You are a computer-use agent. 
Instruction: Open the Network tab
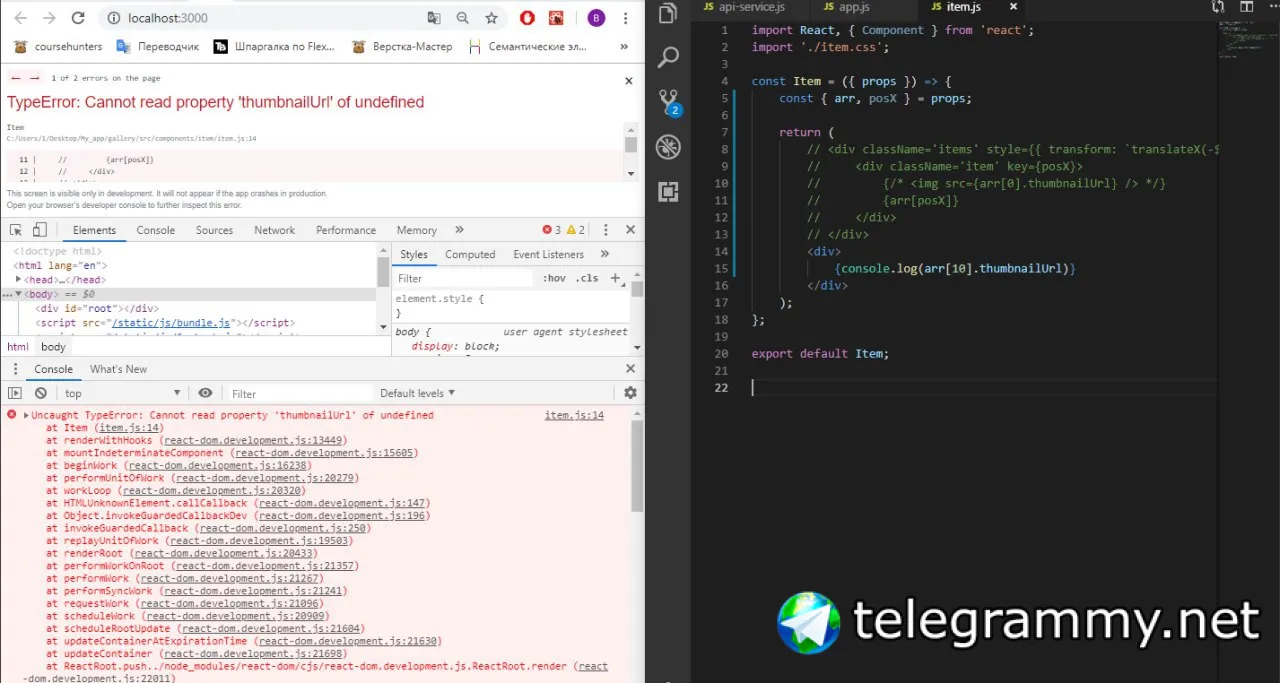pos(274,230)
